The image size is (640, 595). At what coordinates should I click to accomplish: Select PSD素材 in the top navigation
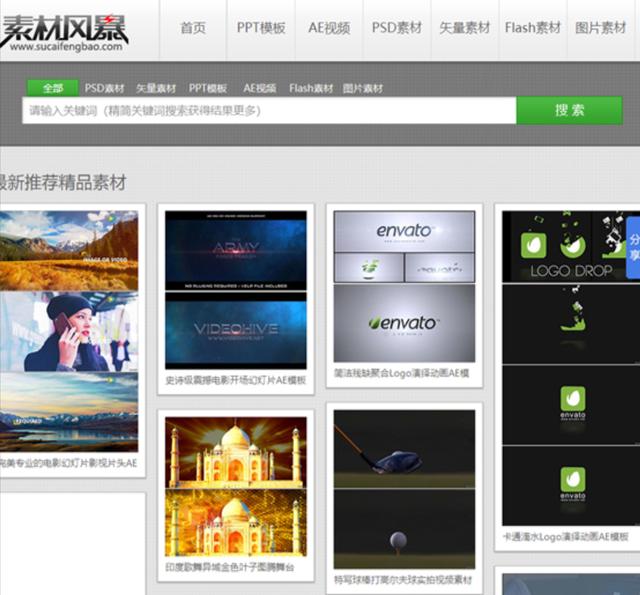pyautogui.click(x=397, y=28)
